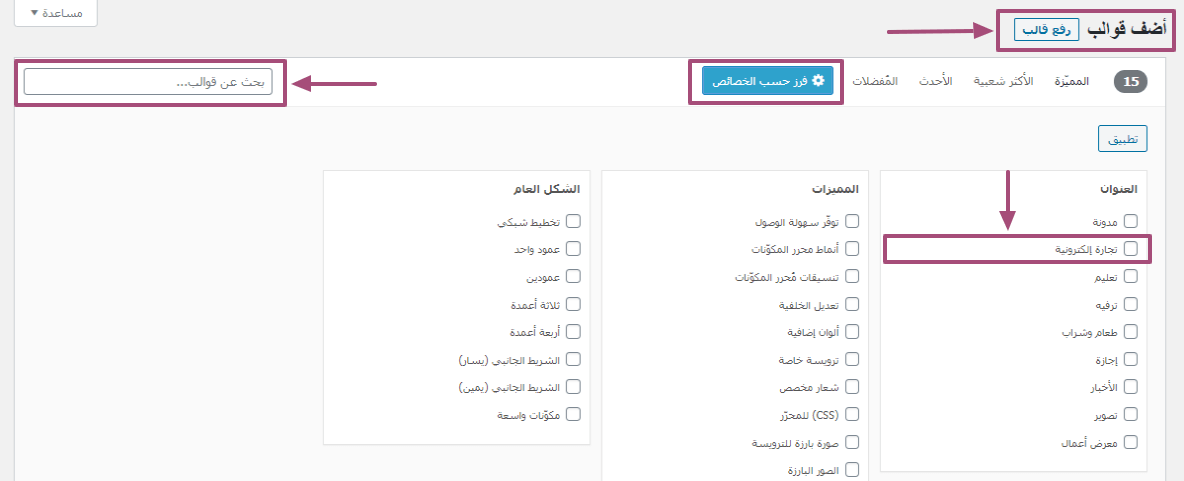Select the تخطيط شبكي grid layout checkbox
This screenshot has width=1184, height=481.
(x=573, y=221)
